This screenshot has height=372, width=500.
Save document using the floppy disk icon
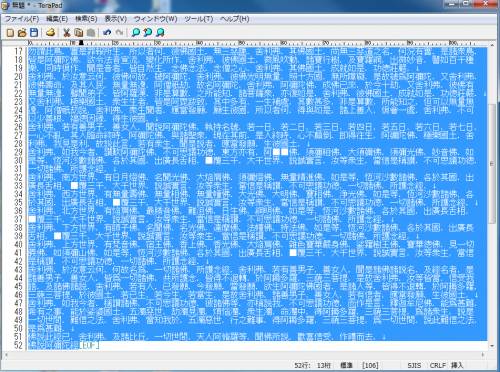click(x=34, y=33)
